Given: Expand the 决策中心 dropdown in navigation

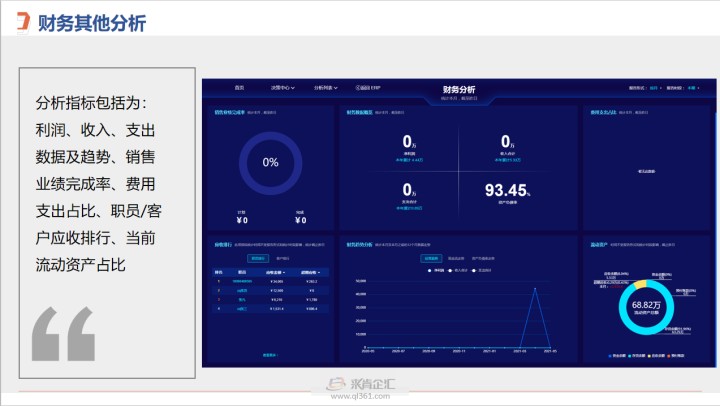Looking at the screenshot, I should tap(282, 88).
